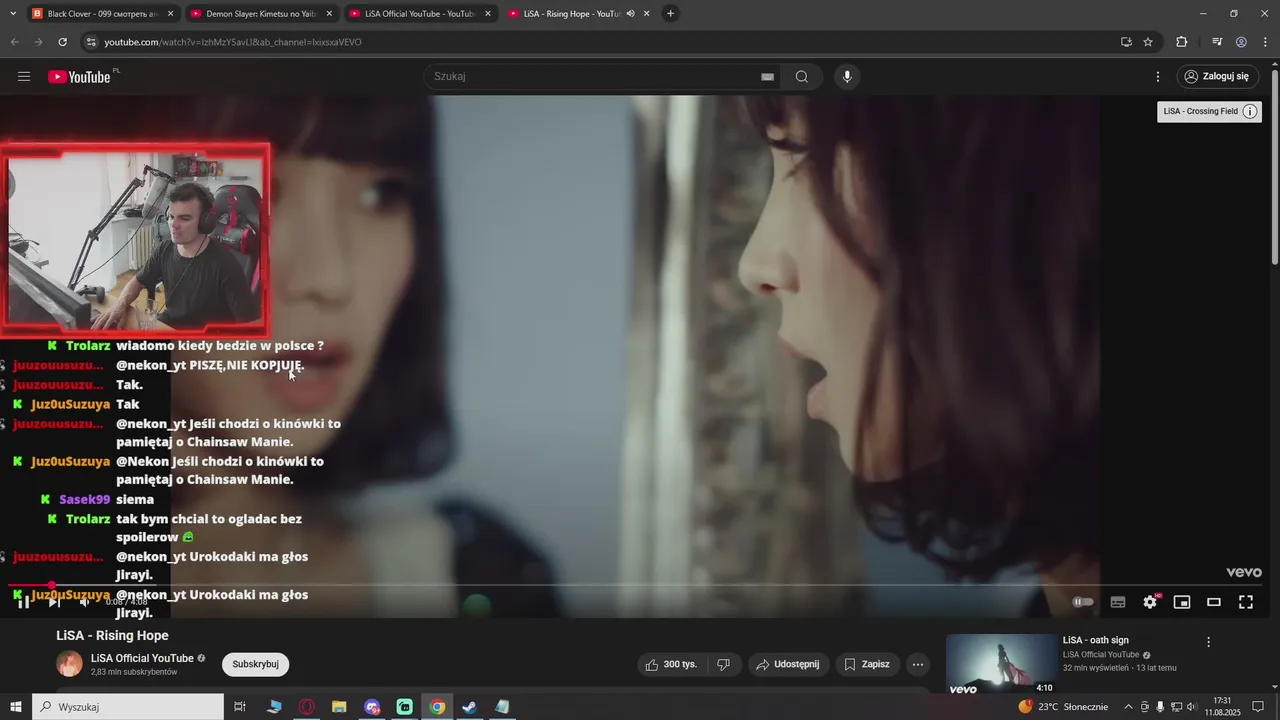Open the LiSA - Crossing Field info card
The height and width of the screenshot is (720, 1280).
[1209, 111]
